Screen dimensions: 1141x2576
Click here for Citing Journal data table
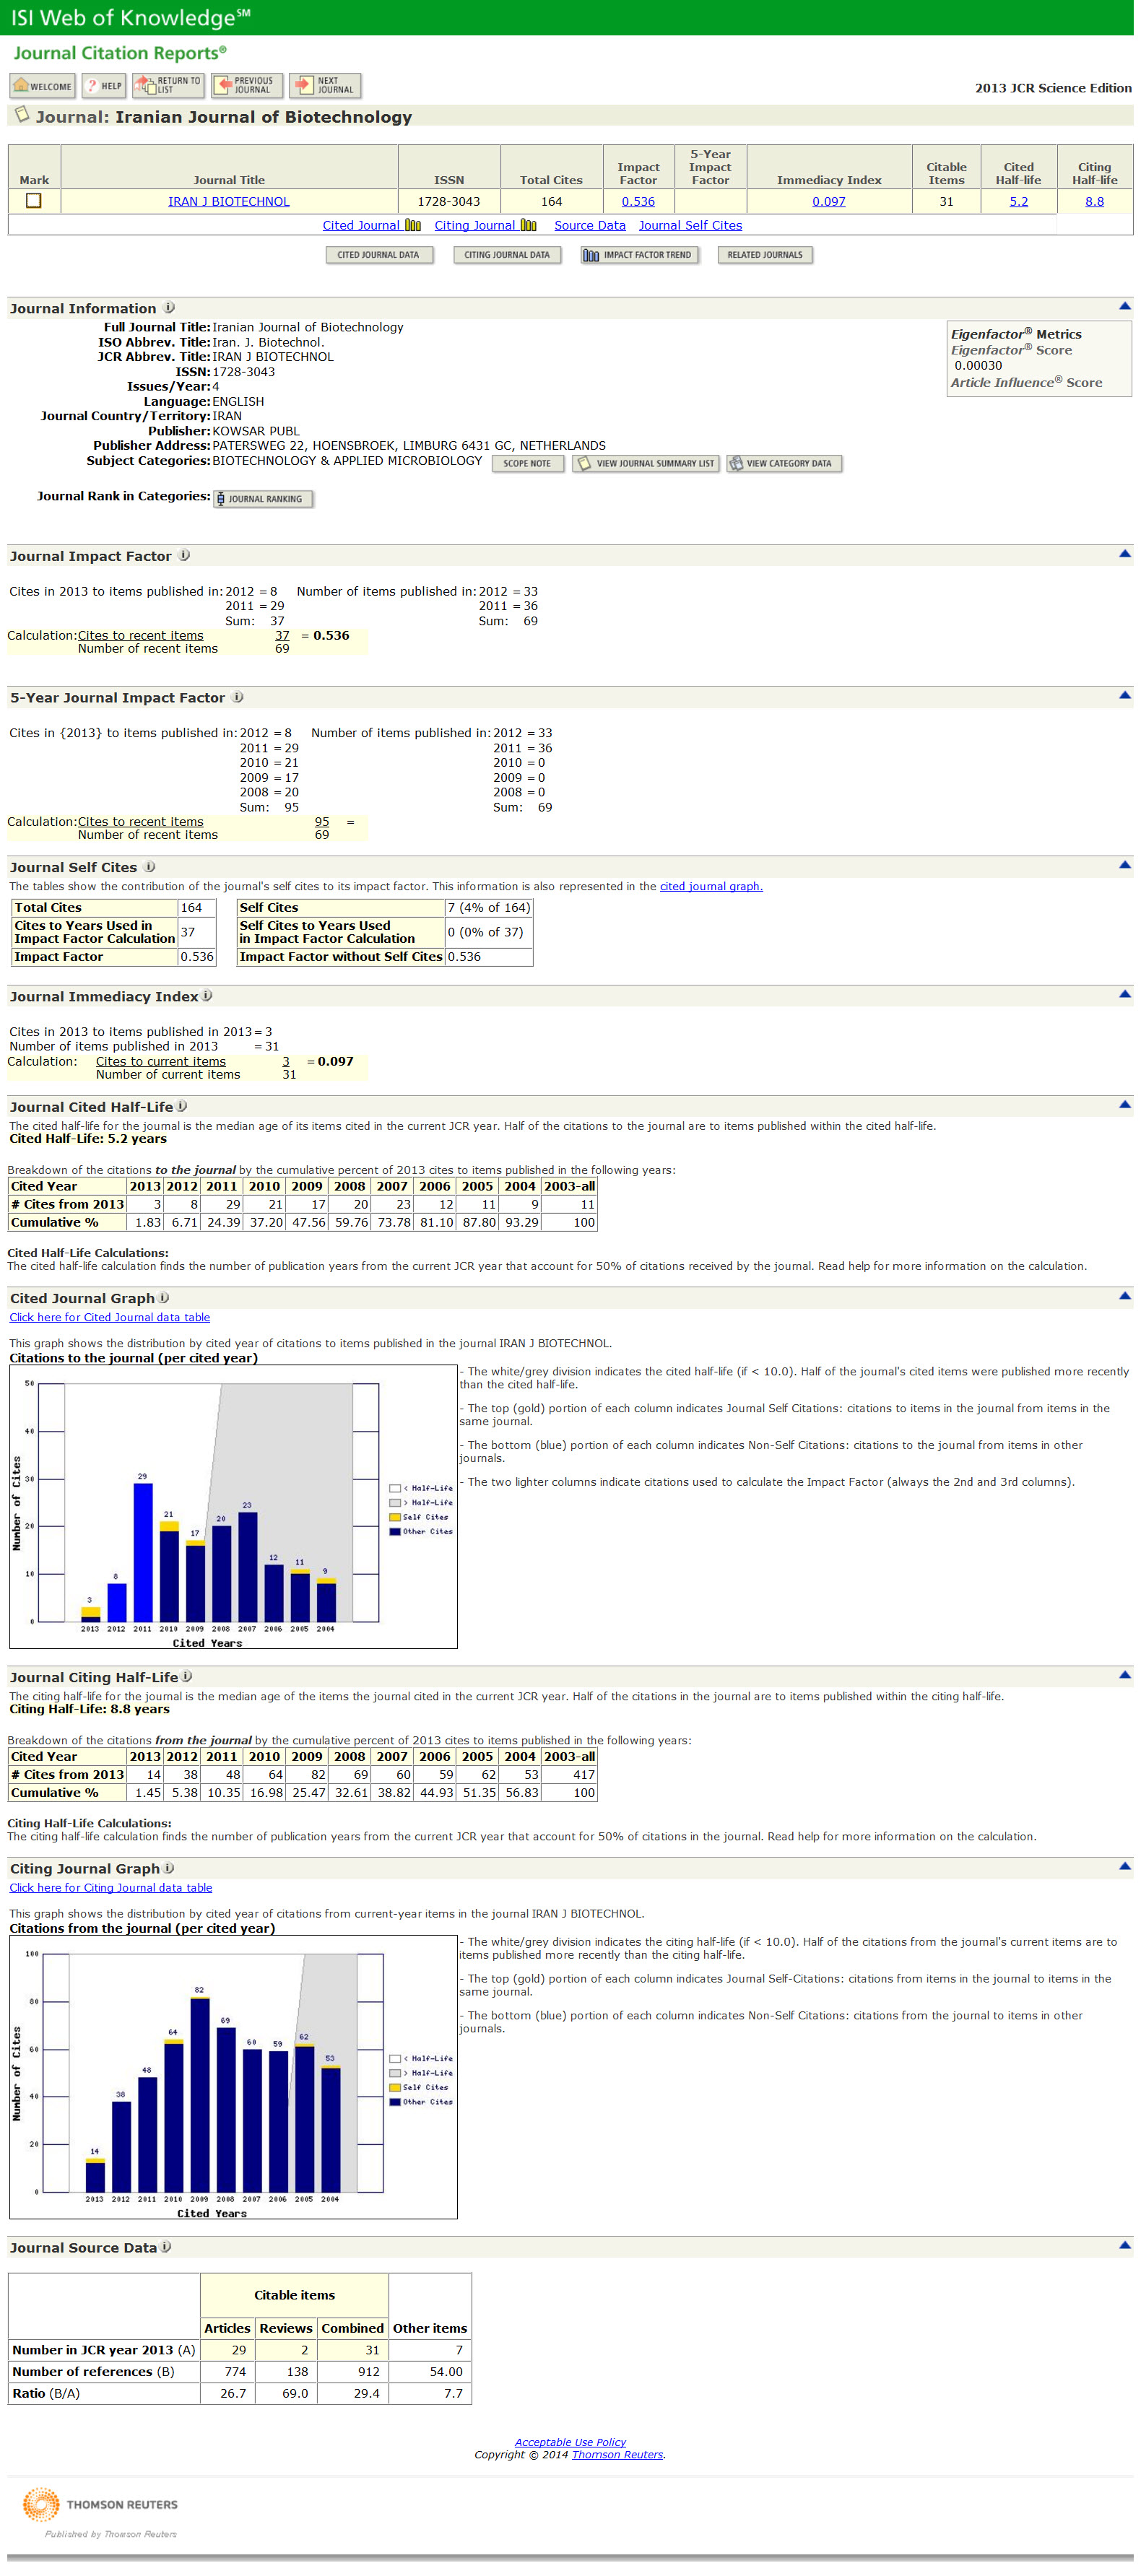coord(111,1888)
